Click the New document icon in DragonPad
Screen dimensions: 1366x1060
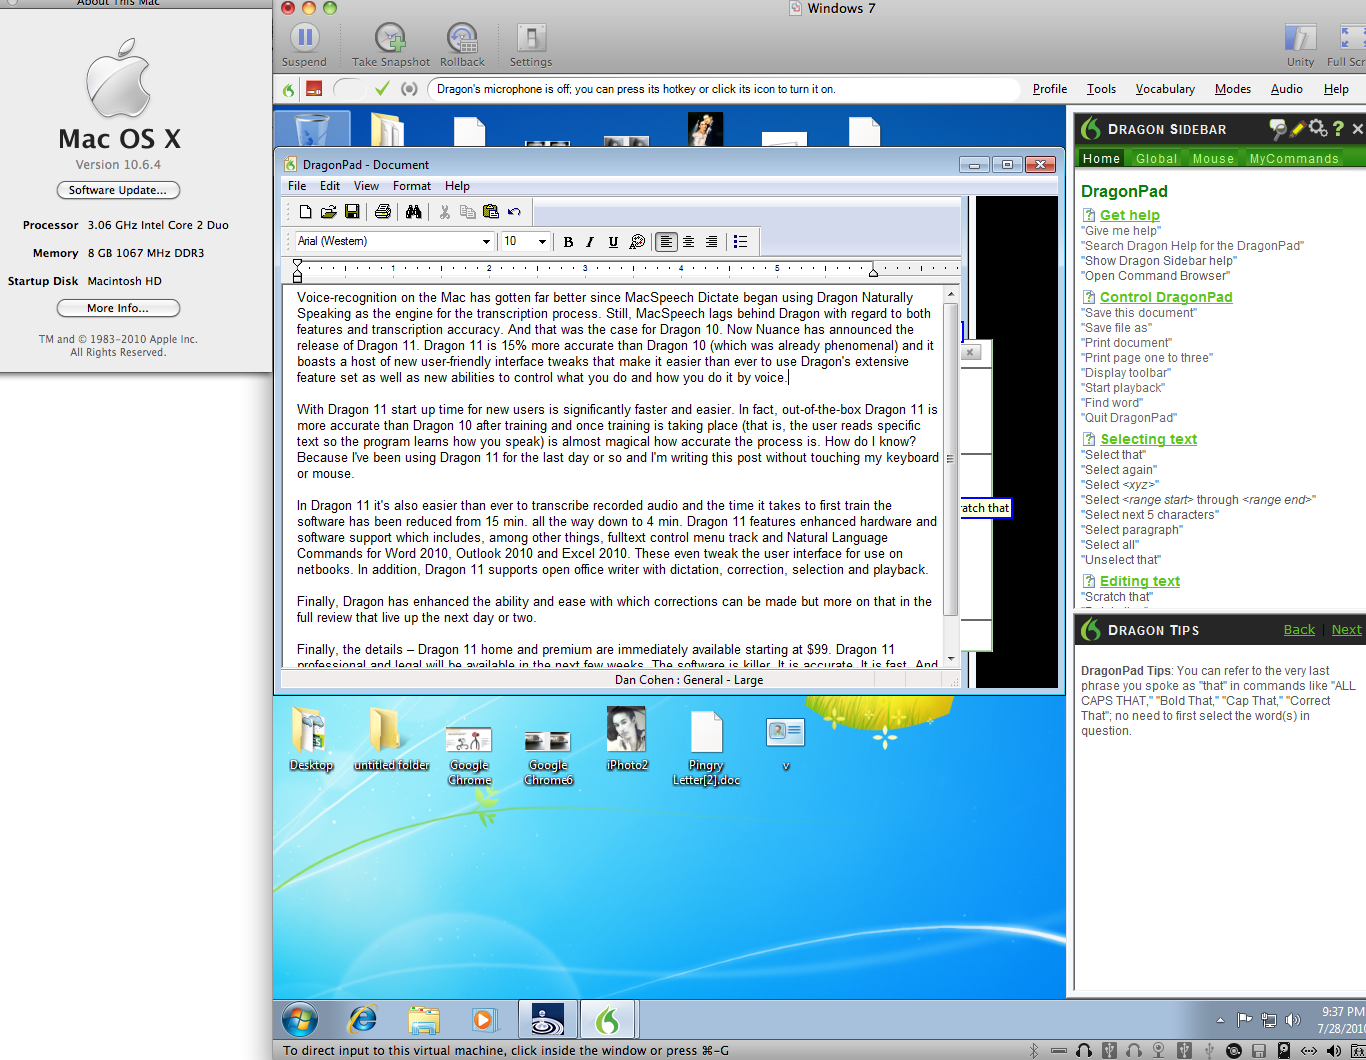pos(306,212)
